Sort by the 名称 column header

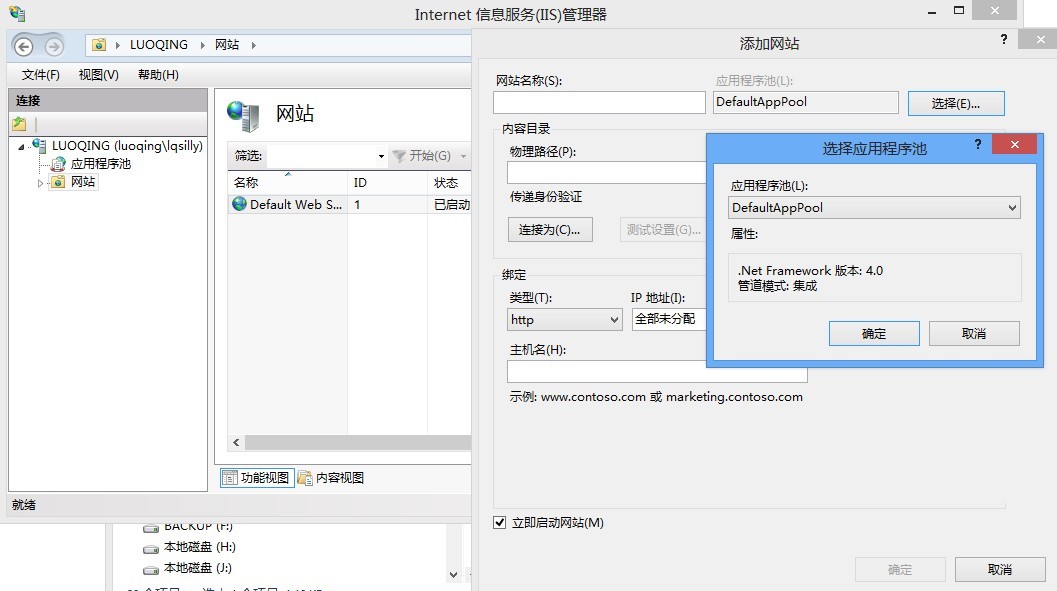click(287, 183)
